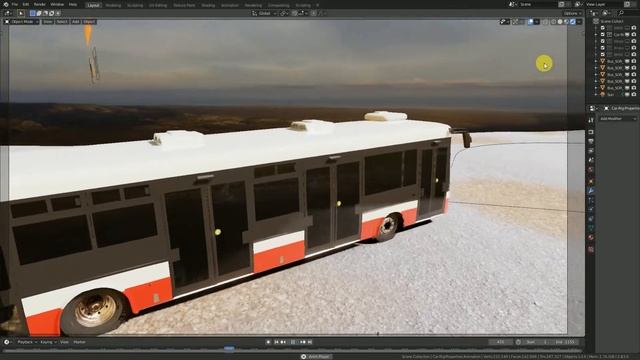Toggle proportional editing icon
The image size is (640, 360).
pyautogui.click(x=313, y=13)
